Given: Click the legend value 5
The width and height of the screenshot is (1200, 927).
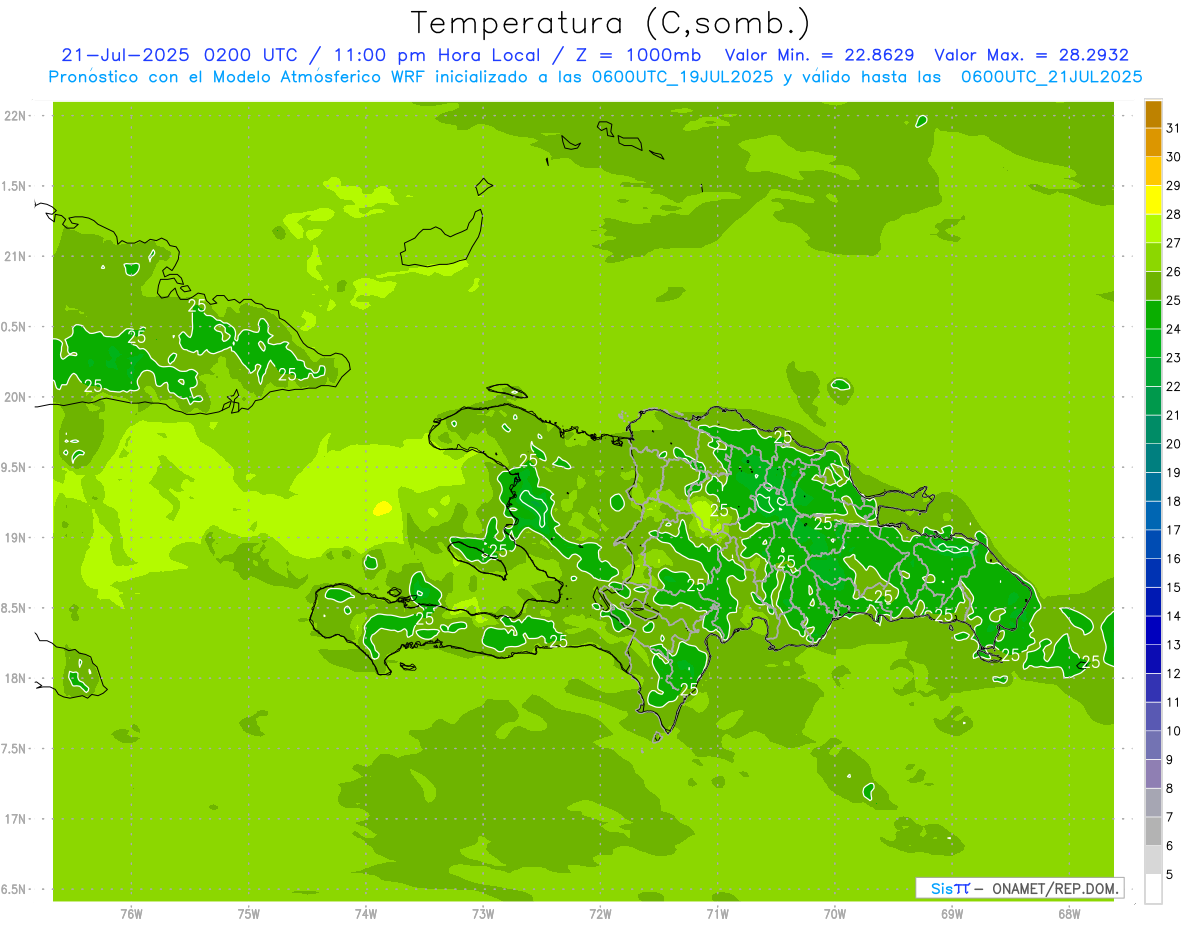Looking at the screenshot, I should (x=1170, y=875).
